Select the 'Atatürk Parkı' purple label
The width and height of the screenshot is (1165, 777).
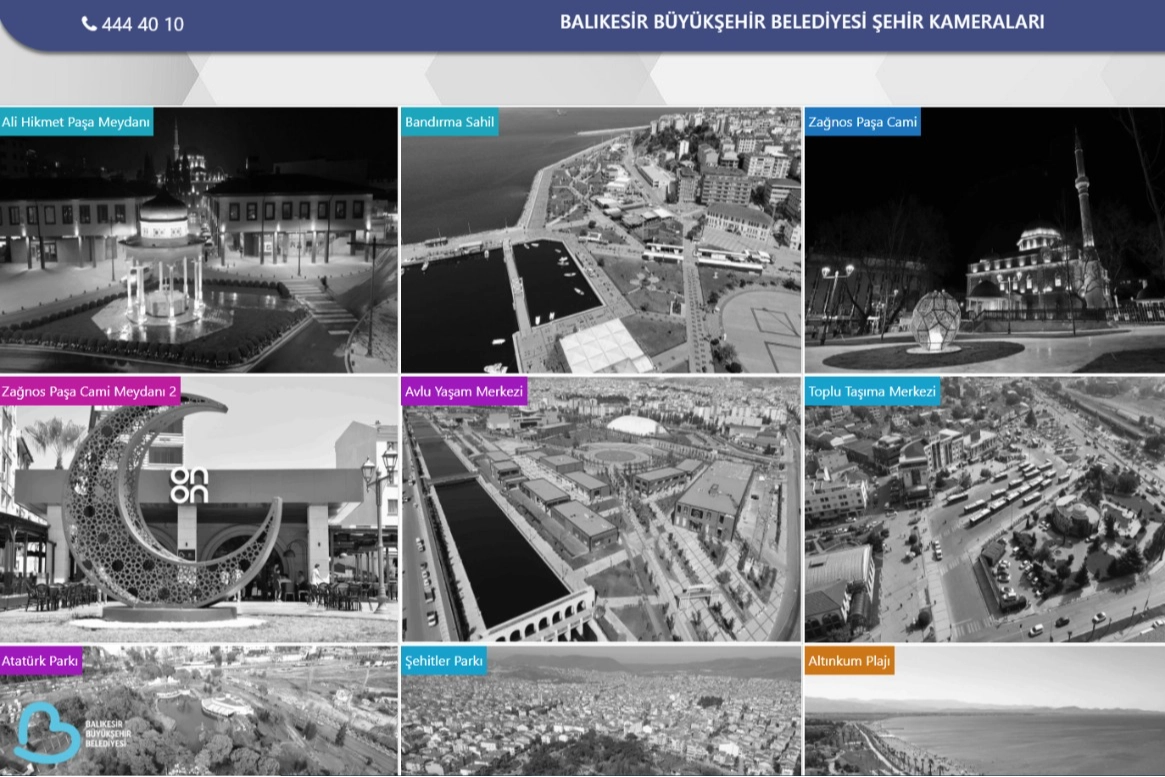(41, 661)
